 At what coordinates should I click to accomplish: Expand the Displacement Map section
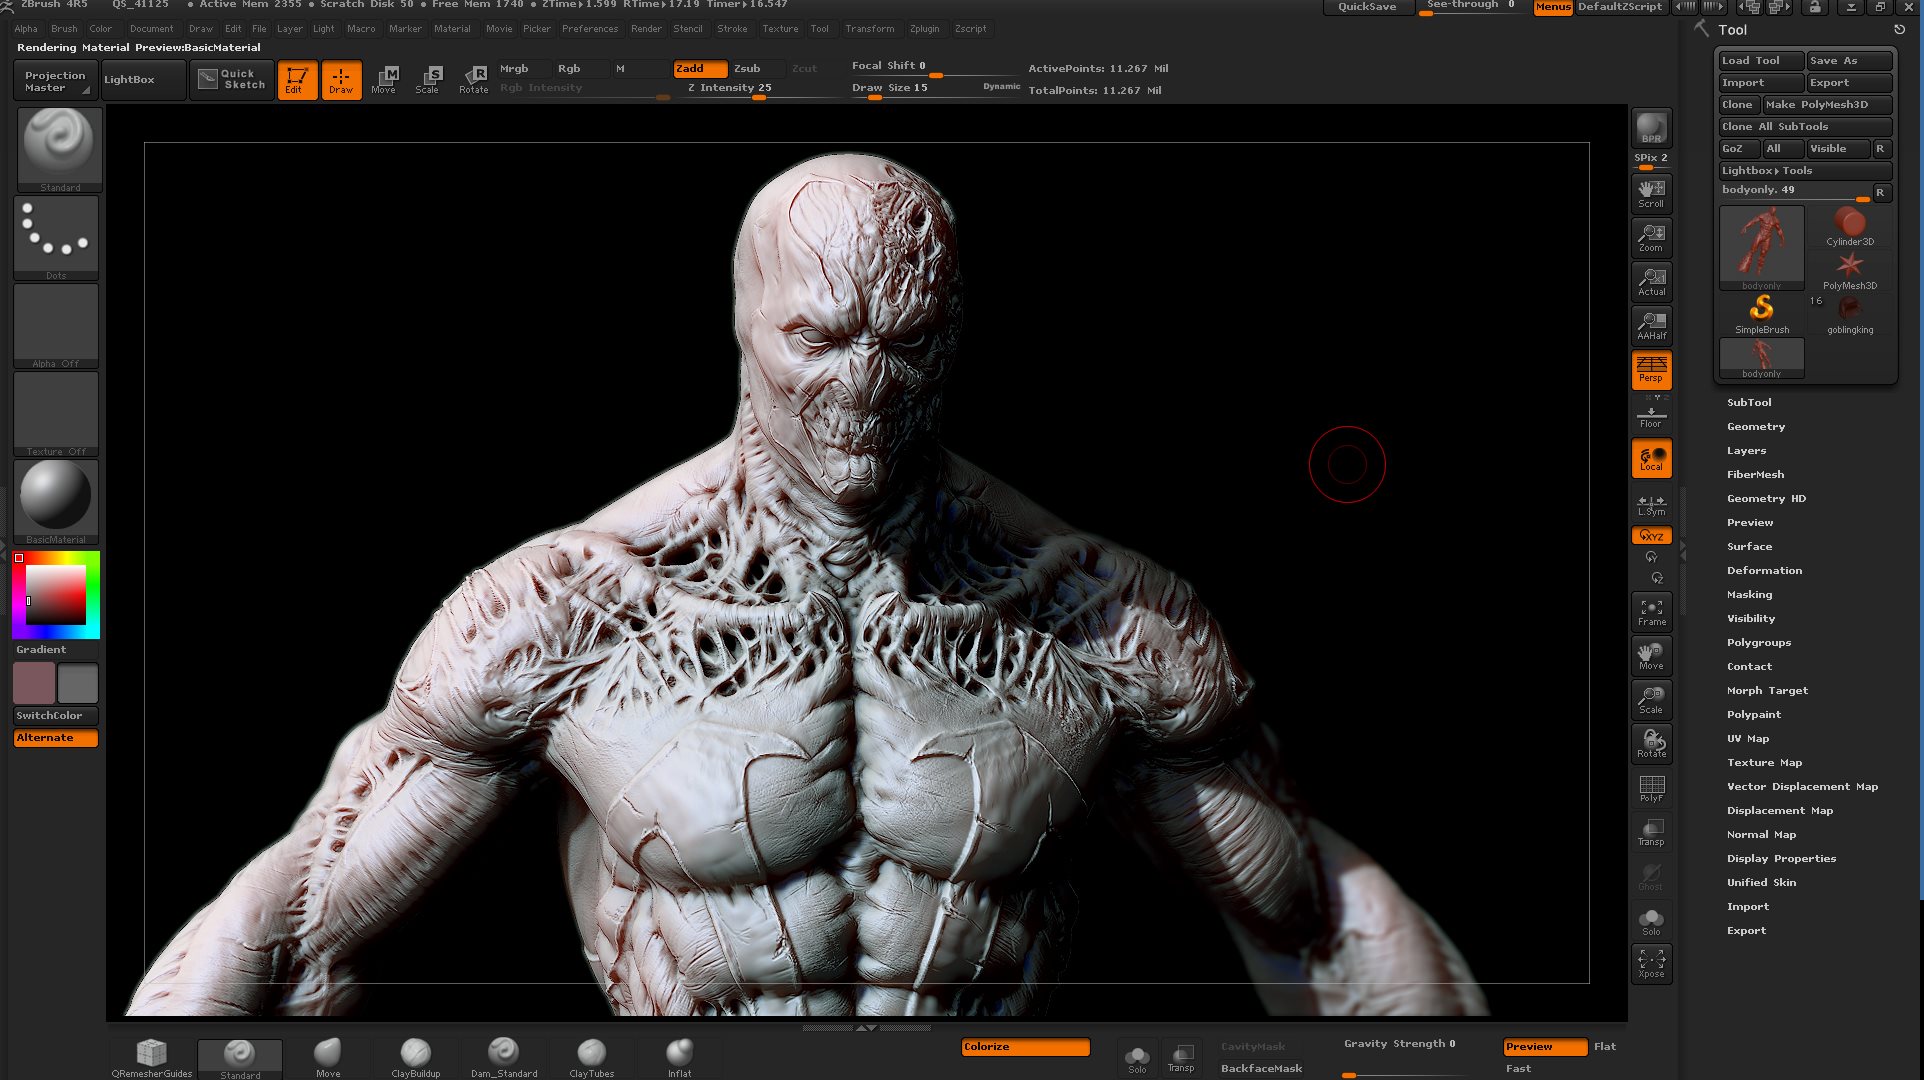click(x=1780, y=810)
